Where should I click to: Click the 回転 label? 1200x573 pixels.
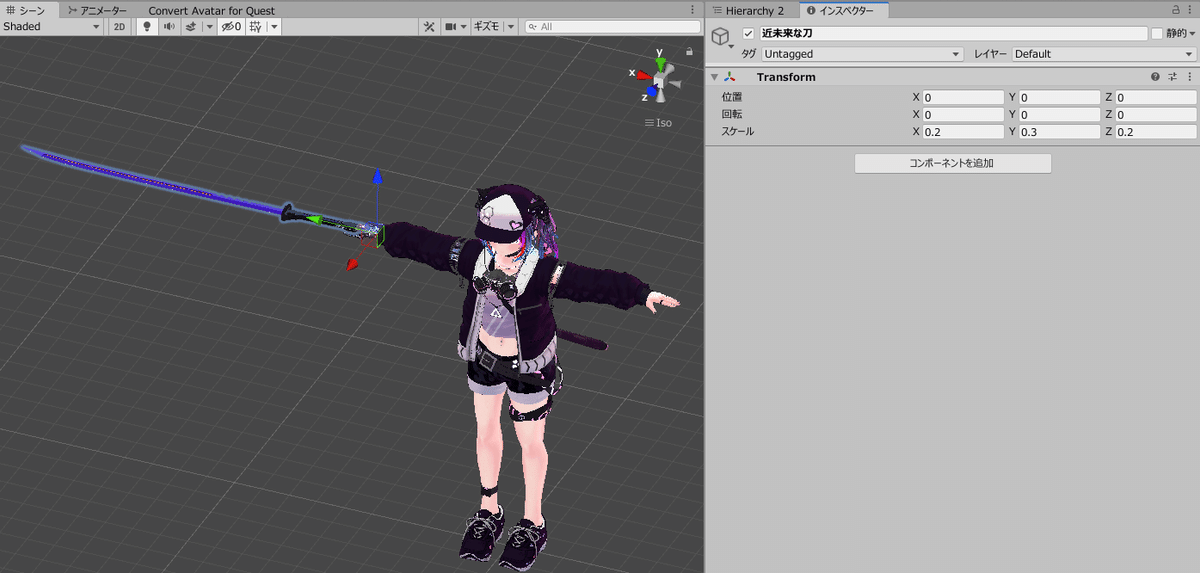point(732,115)
